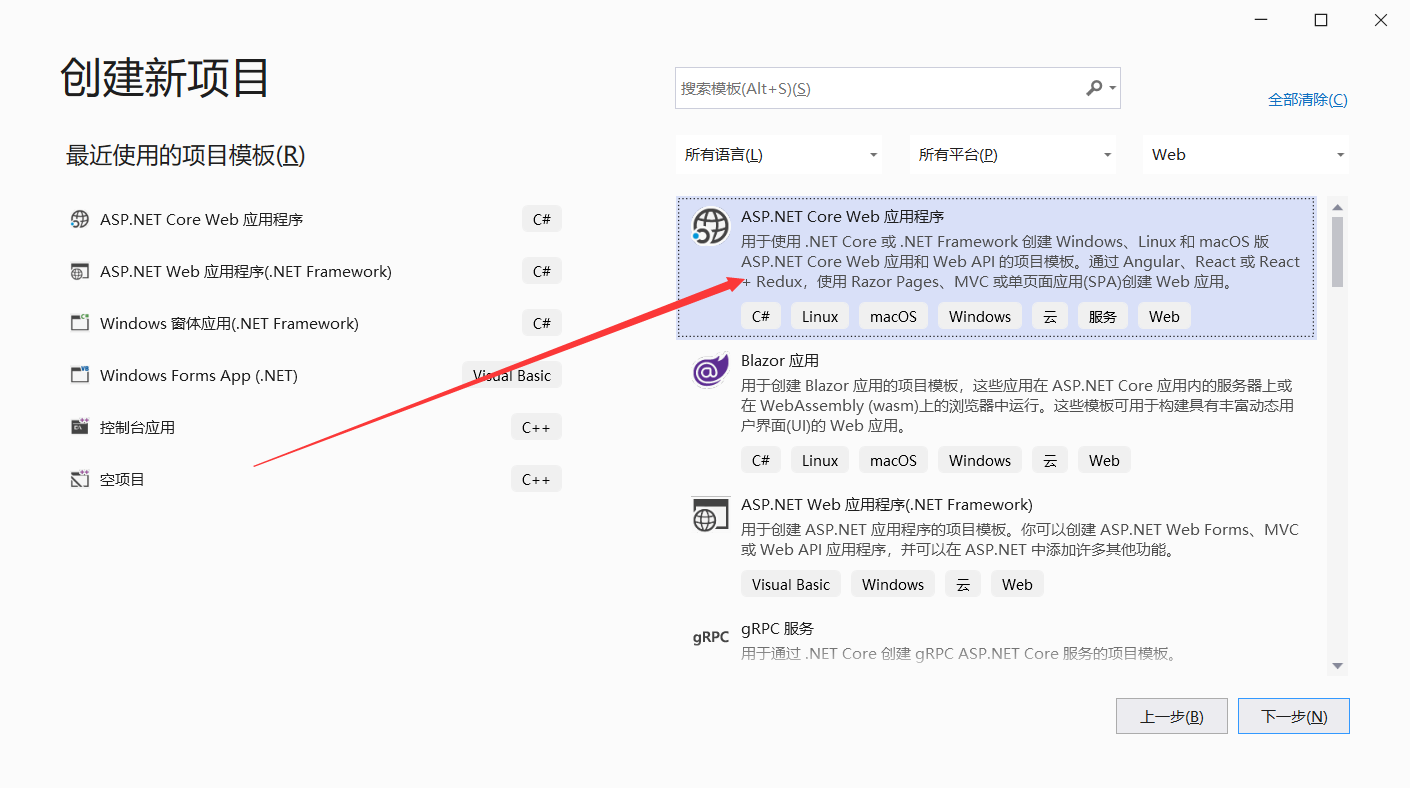Viewport: 1410px width, 788px height.
Task: Close the 创建新项目 dialog
Action: click(1380, 20)
